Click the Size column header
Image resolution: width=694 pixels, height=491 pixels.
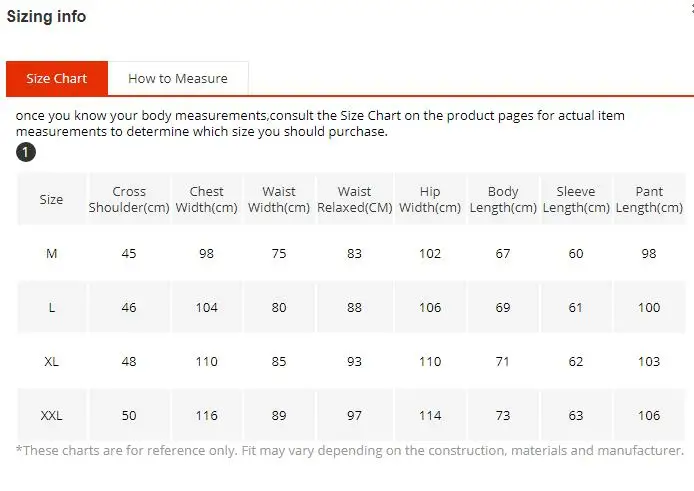click(51, 199)
